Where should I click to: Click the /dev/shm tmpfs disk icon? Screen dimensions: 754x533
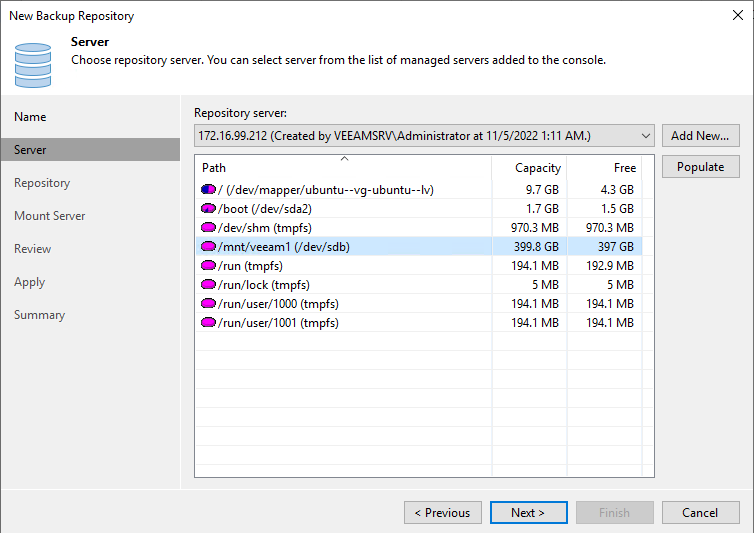(x=209, y=228)
